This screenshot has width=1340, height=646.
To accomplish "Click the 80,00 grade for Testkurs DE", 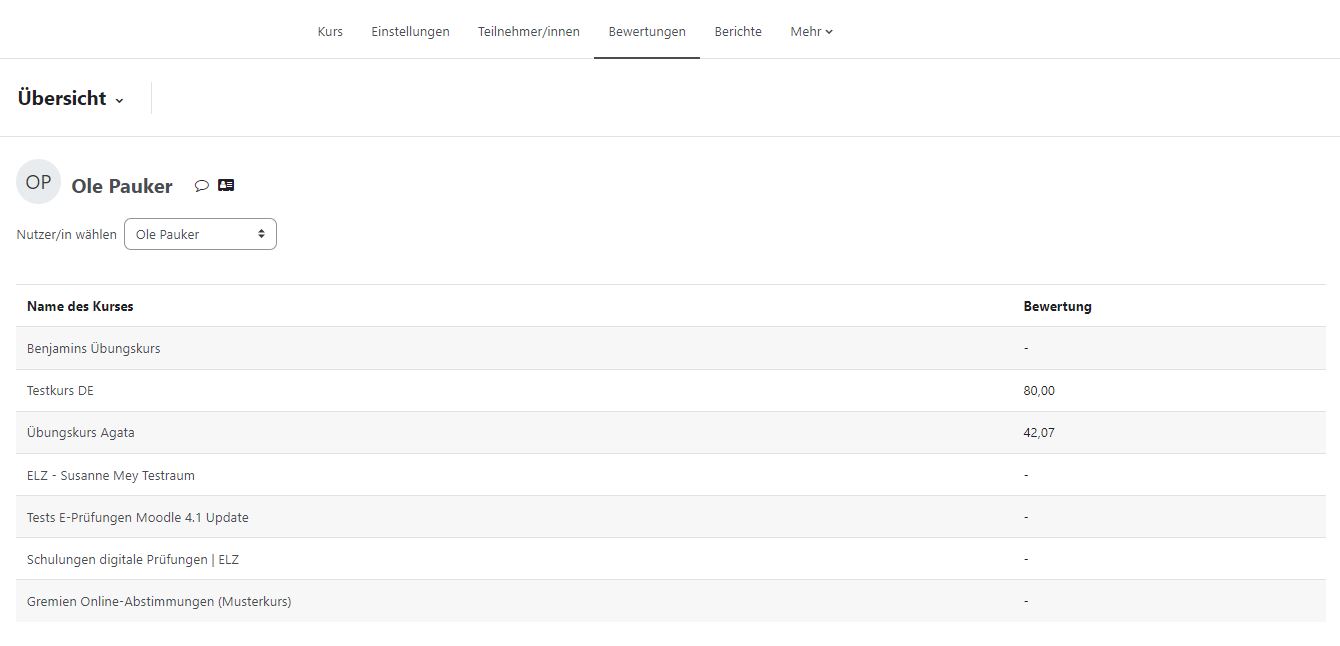I will [x=1039, y=391].
